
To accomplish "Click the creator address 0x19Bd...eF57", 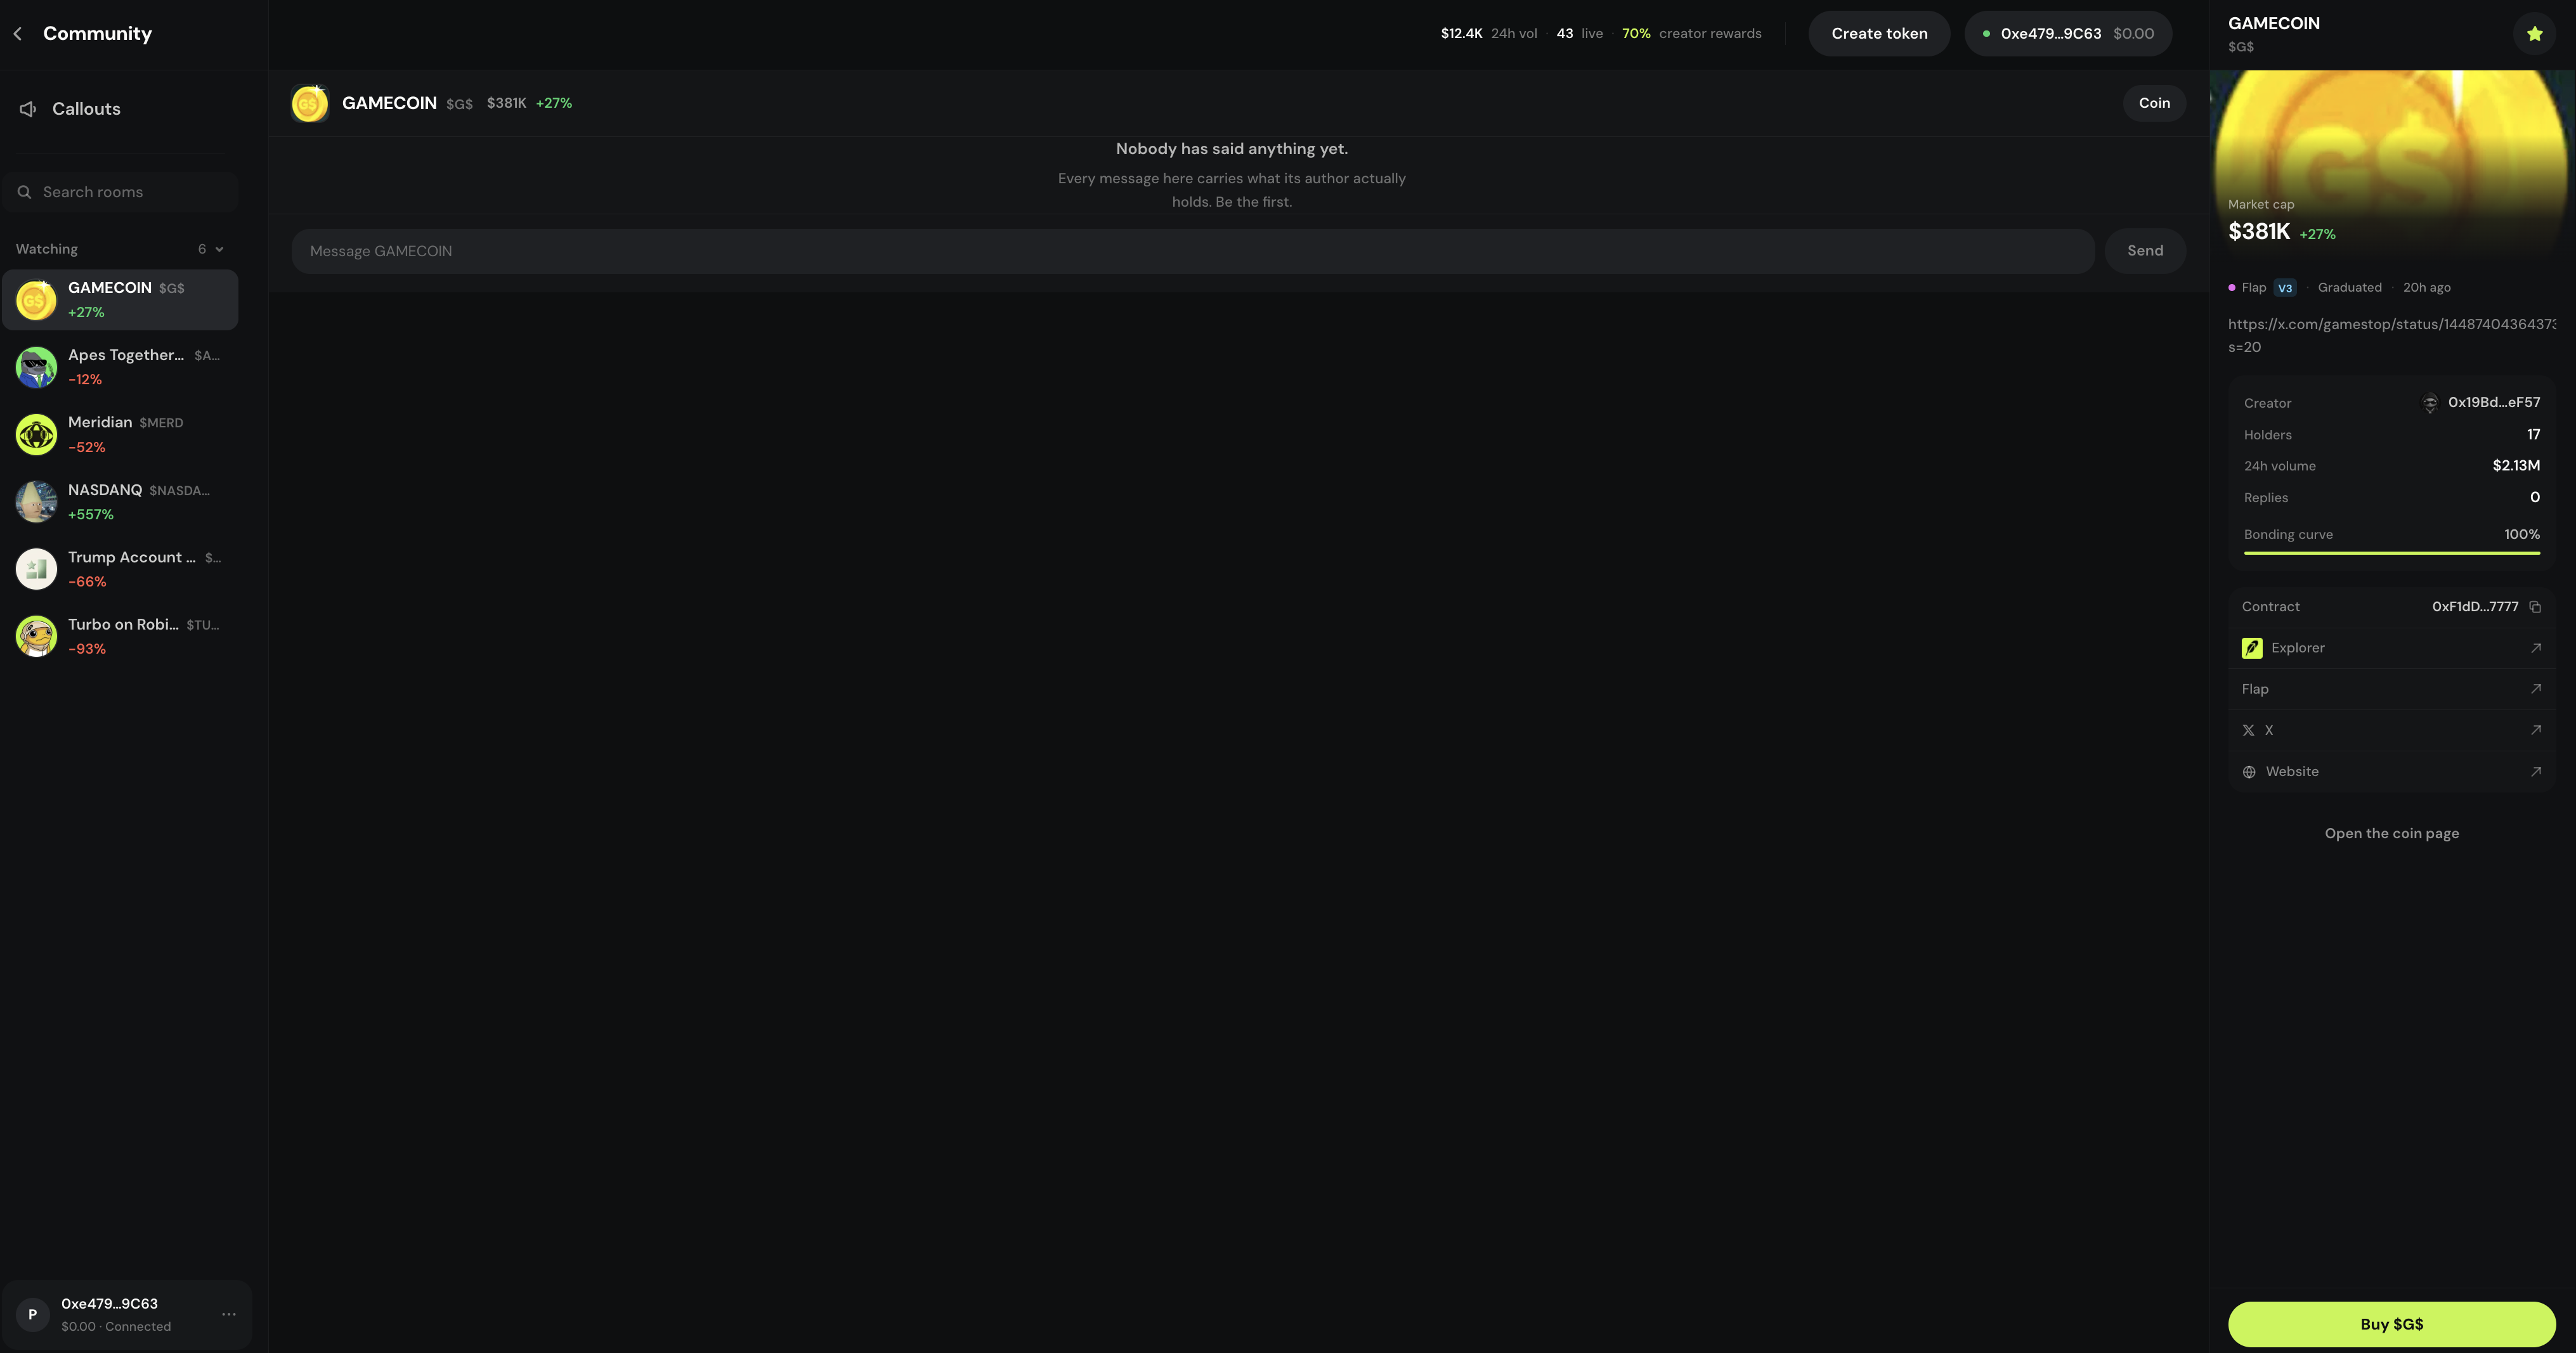I will tap(2494, 403).
